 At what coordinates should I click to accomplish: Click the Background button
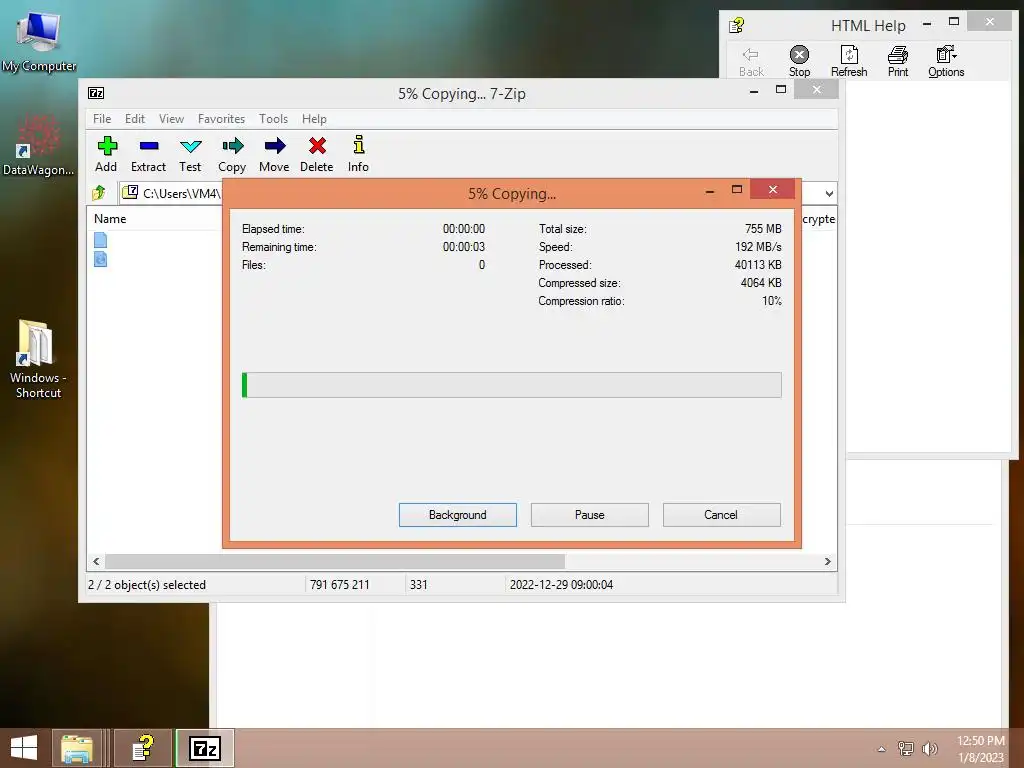pos(458,515)
